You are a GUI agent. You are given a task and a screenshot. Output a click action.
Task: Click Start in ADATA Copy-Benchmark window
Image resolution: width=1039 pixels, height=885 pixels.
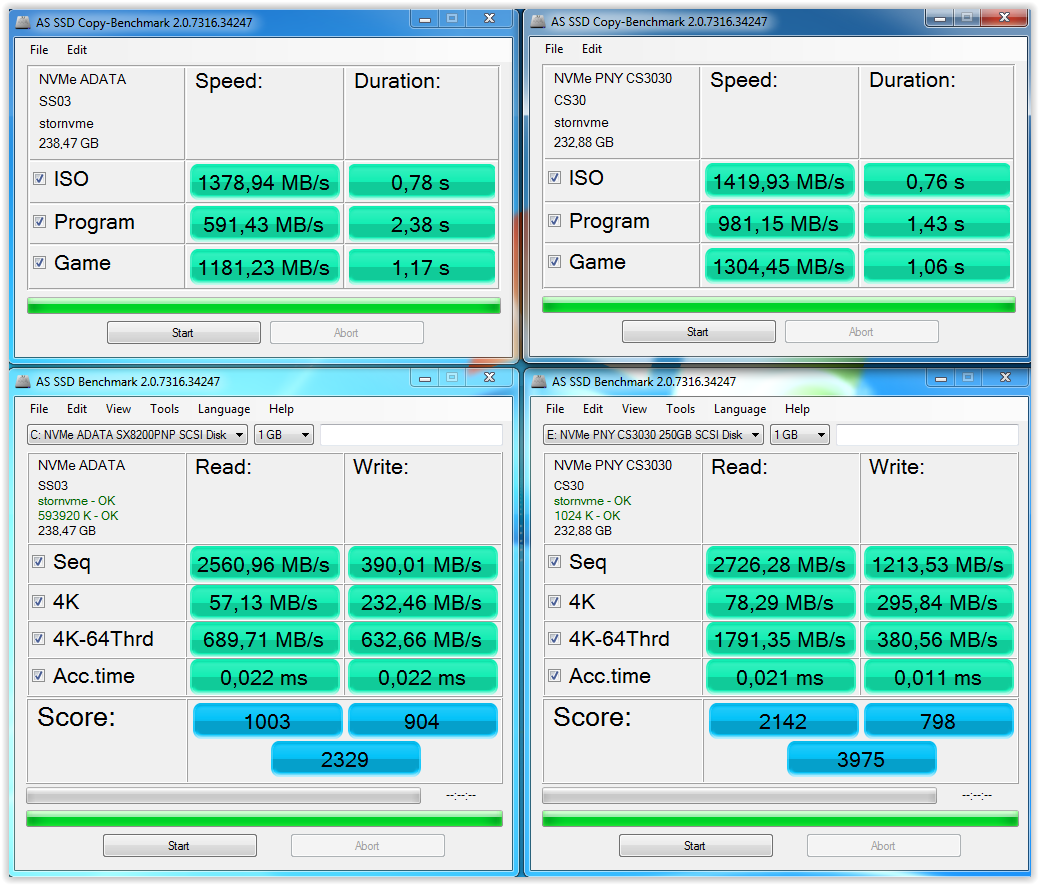184,333
